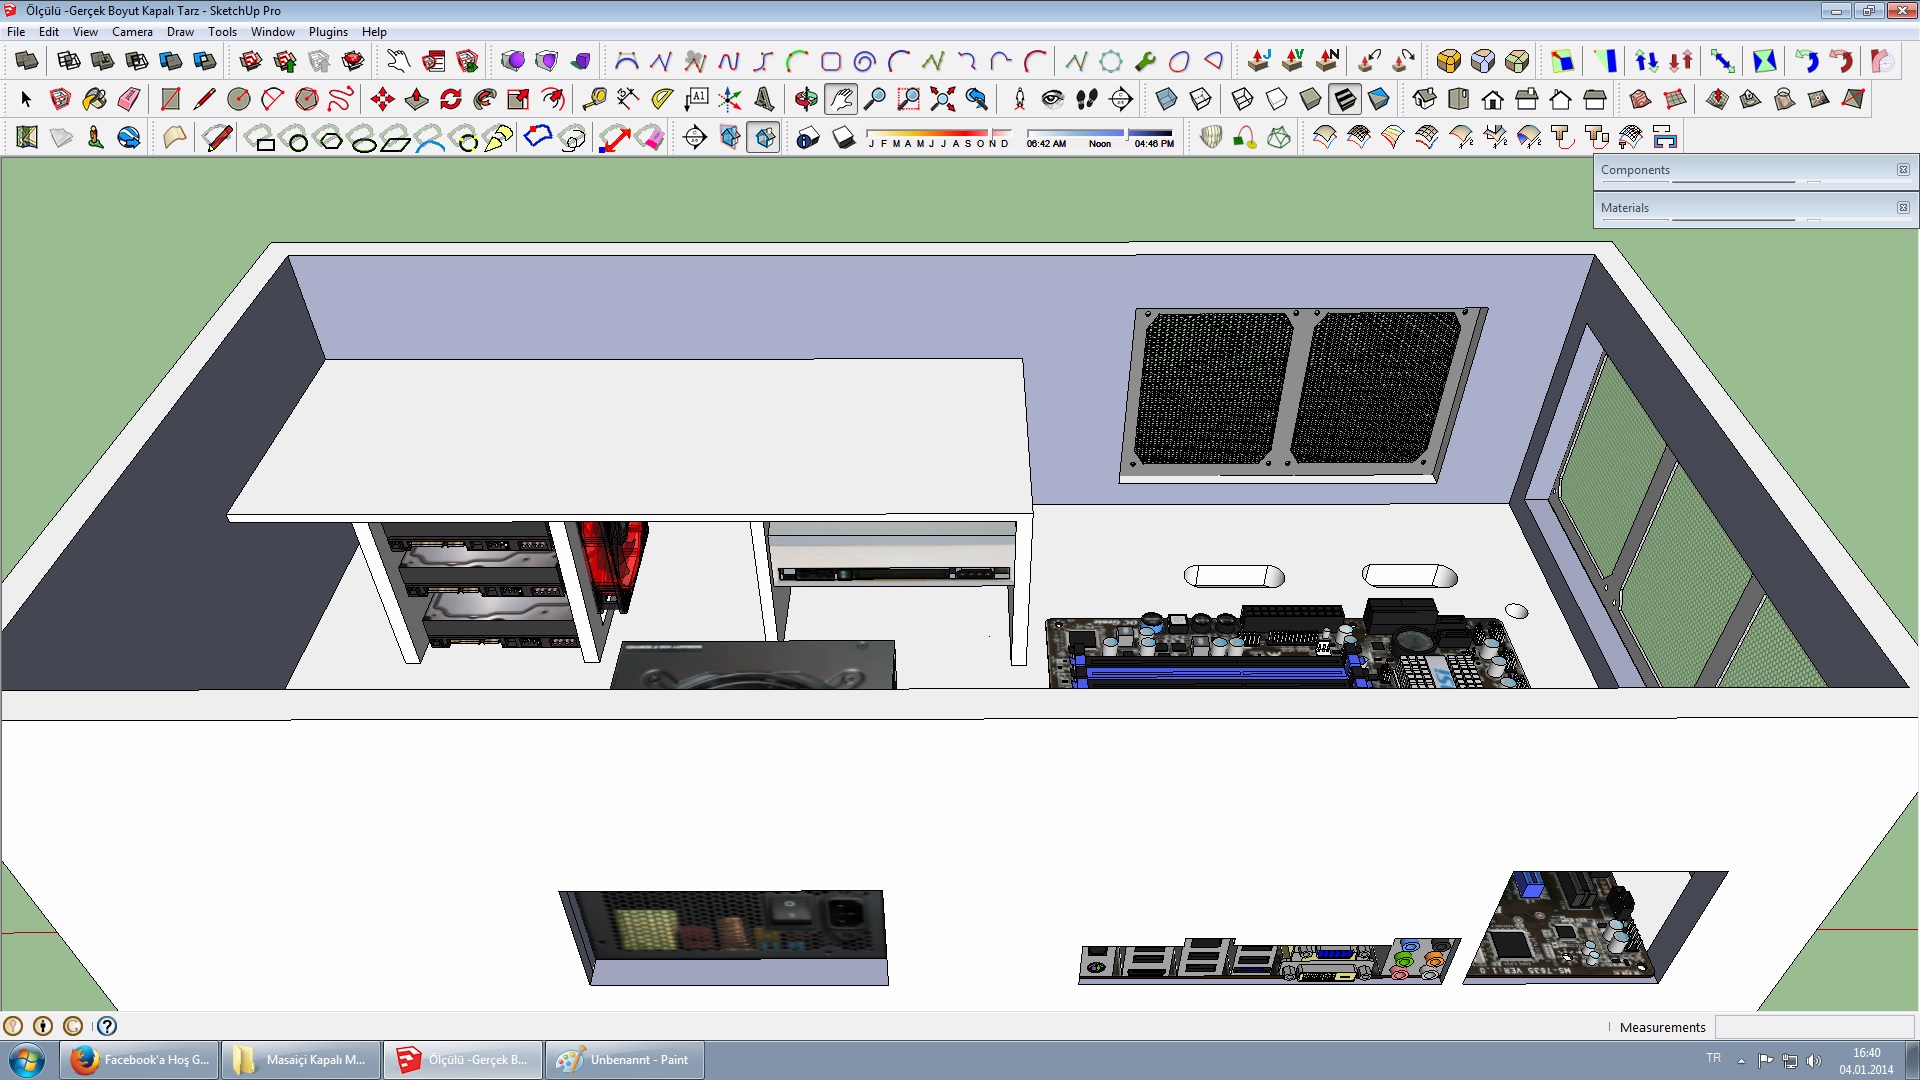Open Masaiçi Kapalı folder in taskbar
Viewport: 1920px width, 1080px height.
[301, 1060]
